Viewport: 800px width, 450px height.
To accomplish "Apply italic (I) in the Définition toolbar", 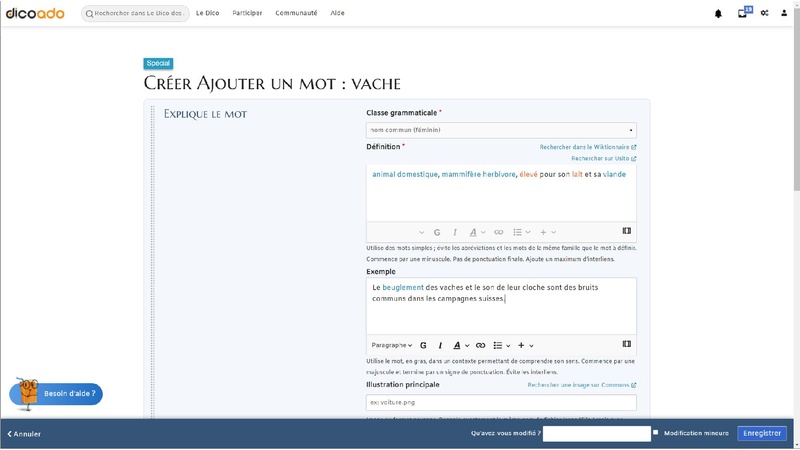I will point(455,232).
